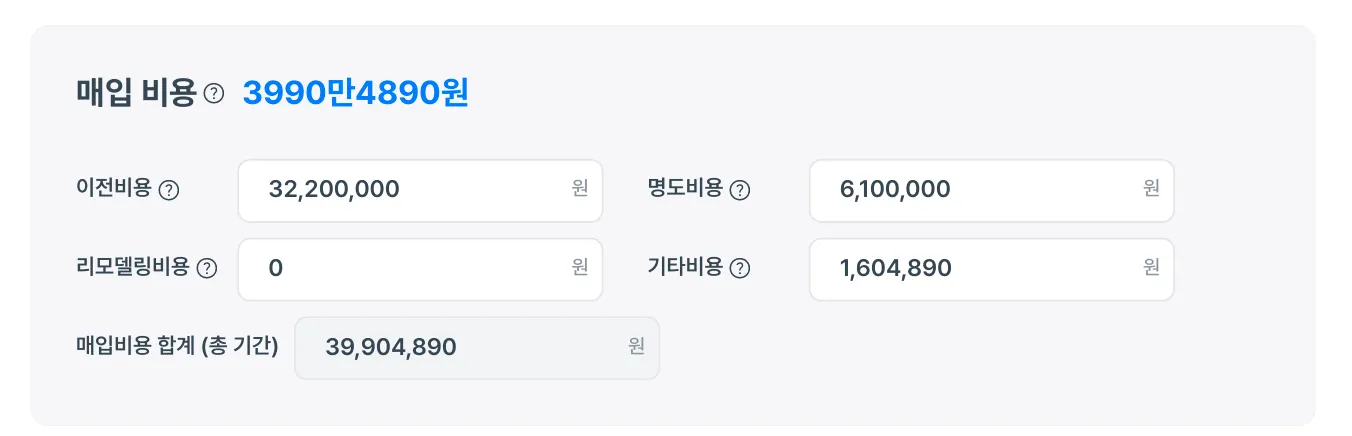Click the 원 unit in the 매입비용 합계 field

637,347
